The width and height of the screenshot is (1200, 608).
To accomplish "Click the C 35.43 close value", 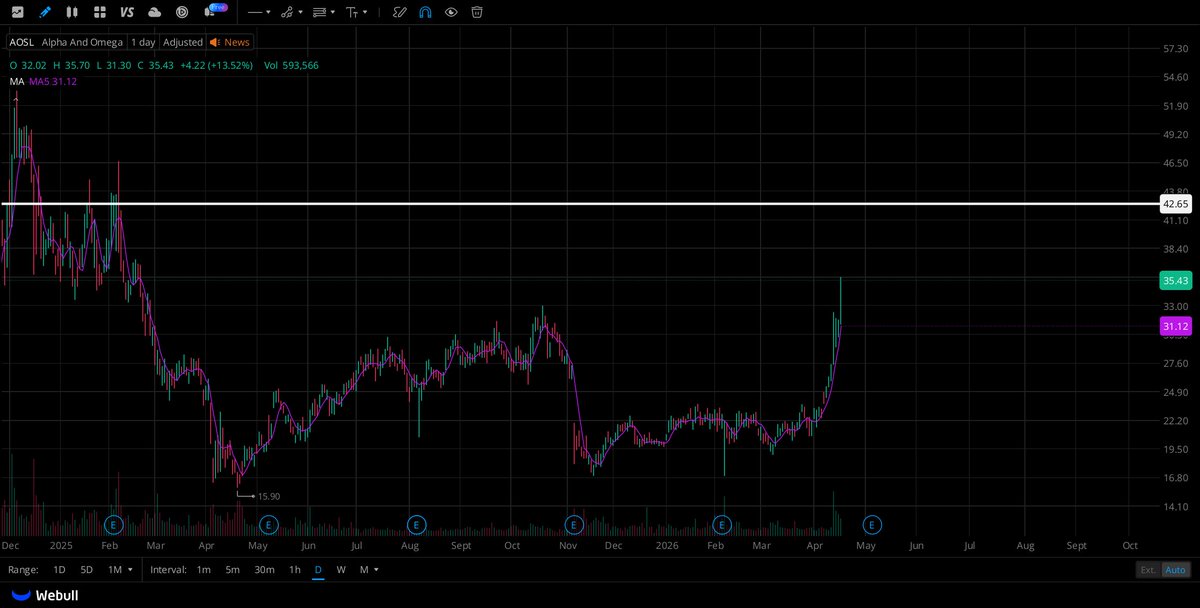I will [155, 65].
